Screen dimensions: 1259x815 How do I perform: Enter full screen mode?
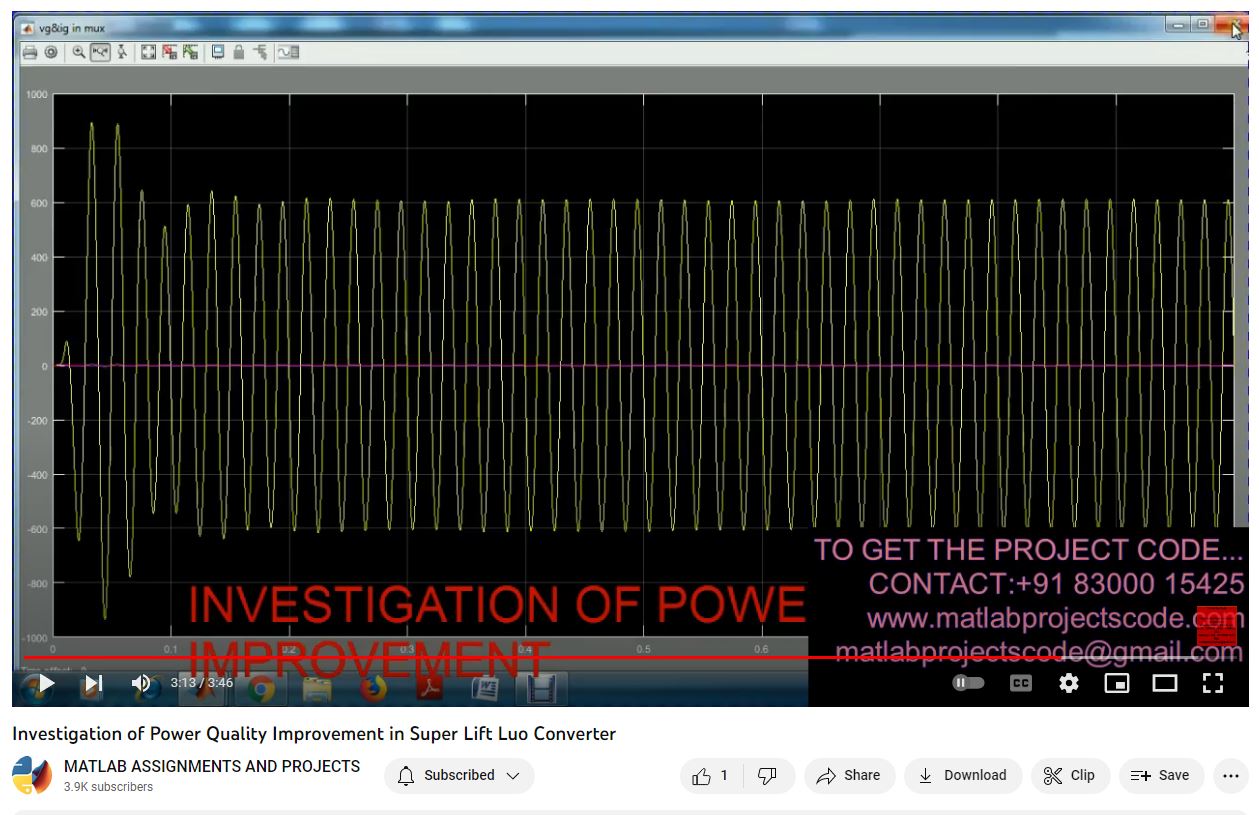pyautogui.click(x=1213, y=683)
